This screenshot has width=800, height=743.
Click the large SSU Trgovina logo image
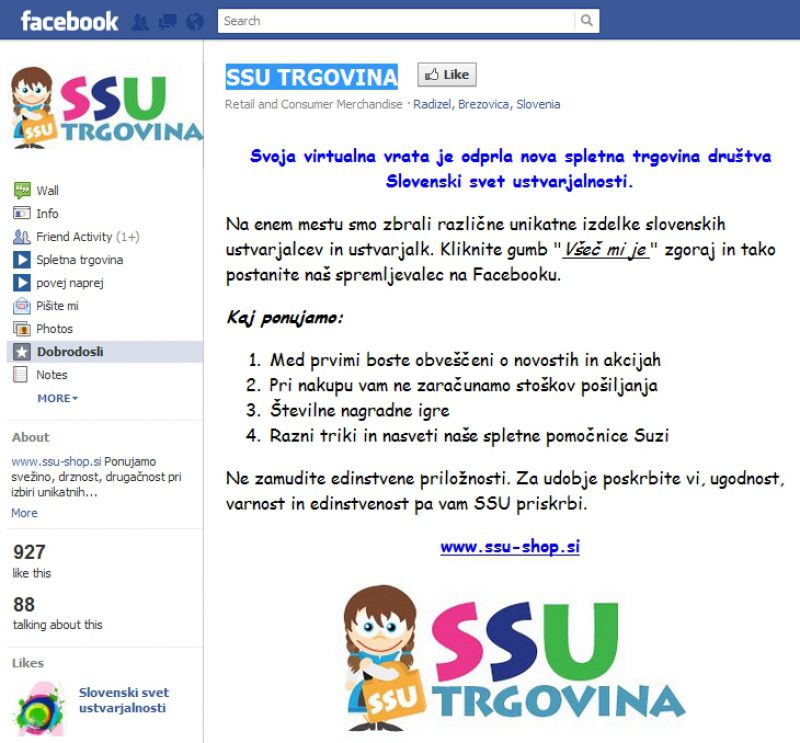click(x=514, y=658)
